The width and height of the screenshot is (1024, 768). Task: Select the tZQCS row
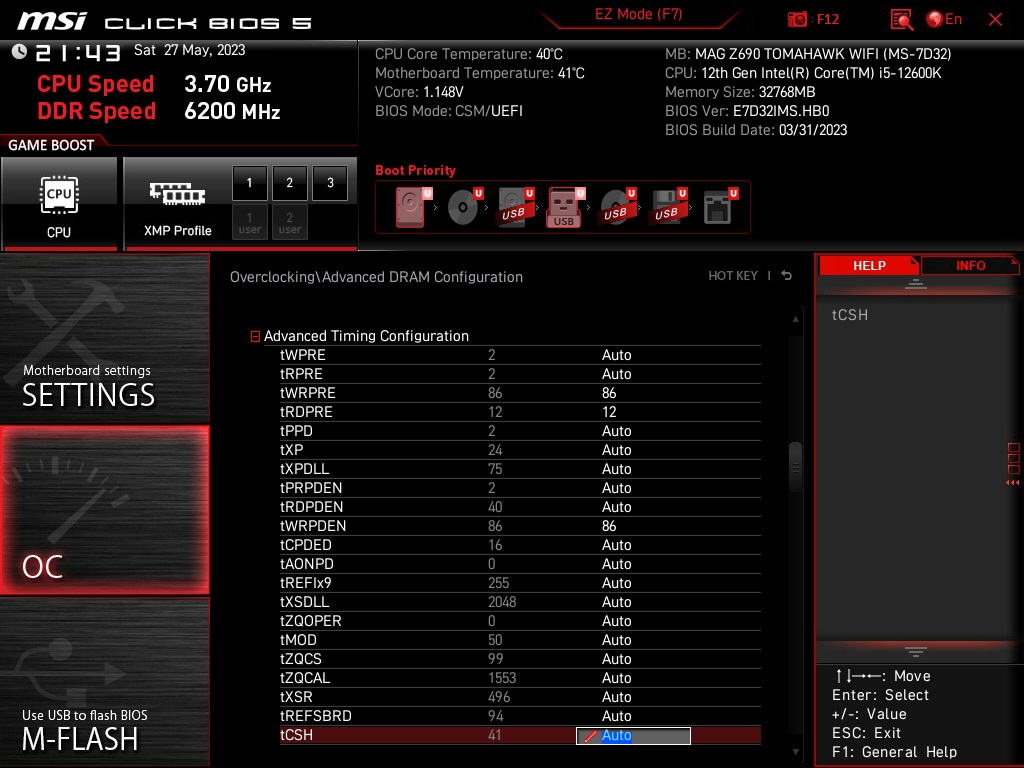pos(520,658)
